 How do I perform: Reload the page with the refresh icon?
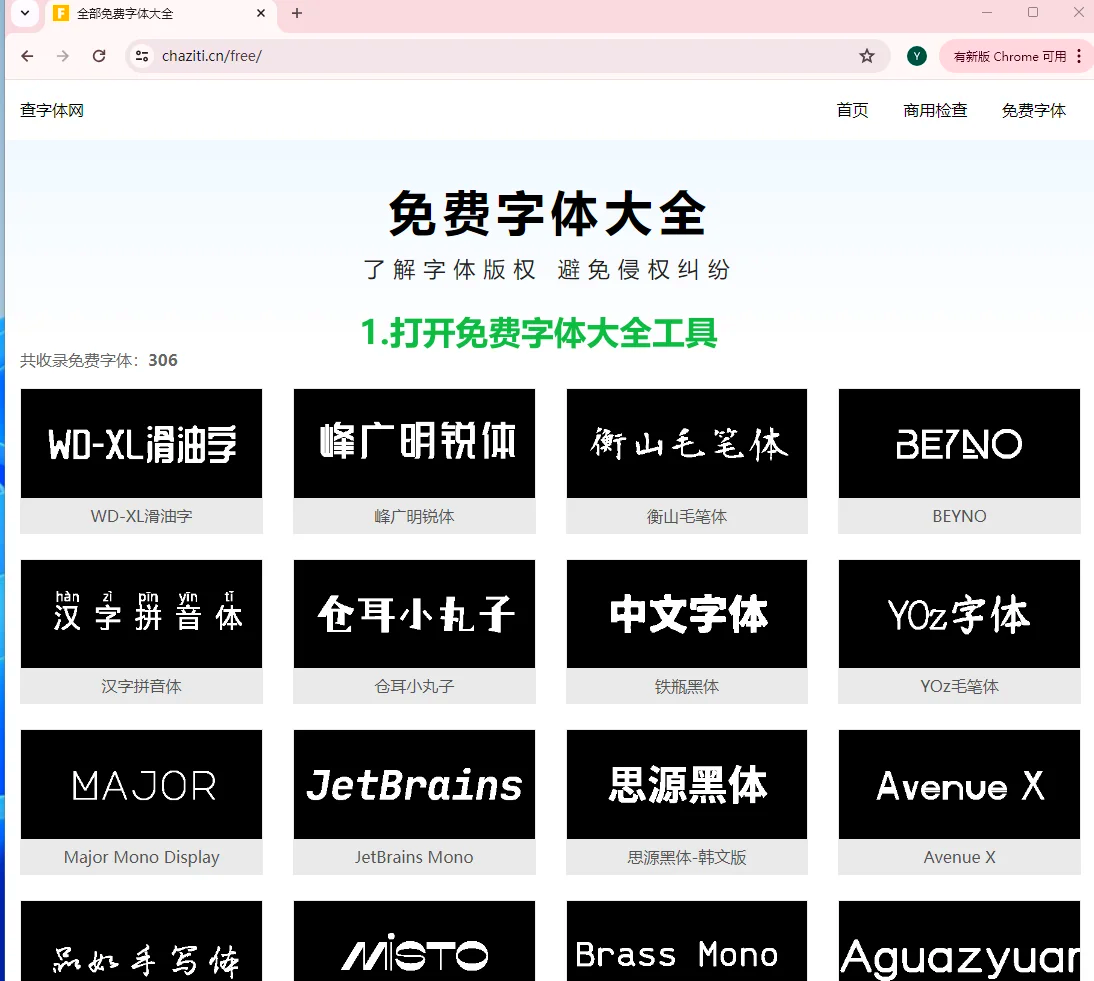coord(98,56)
